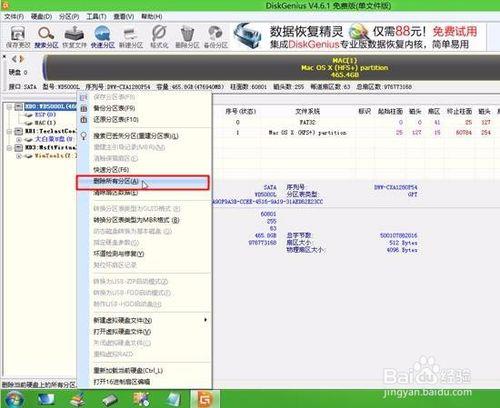Choose 重新加载当前硬盘(Ctrl_L) menu entry

pyautogui.click(x=144, y=371)
